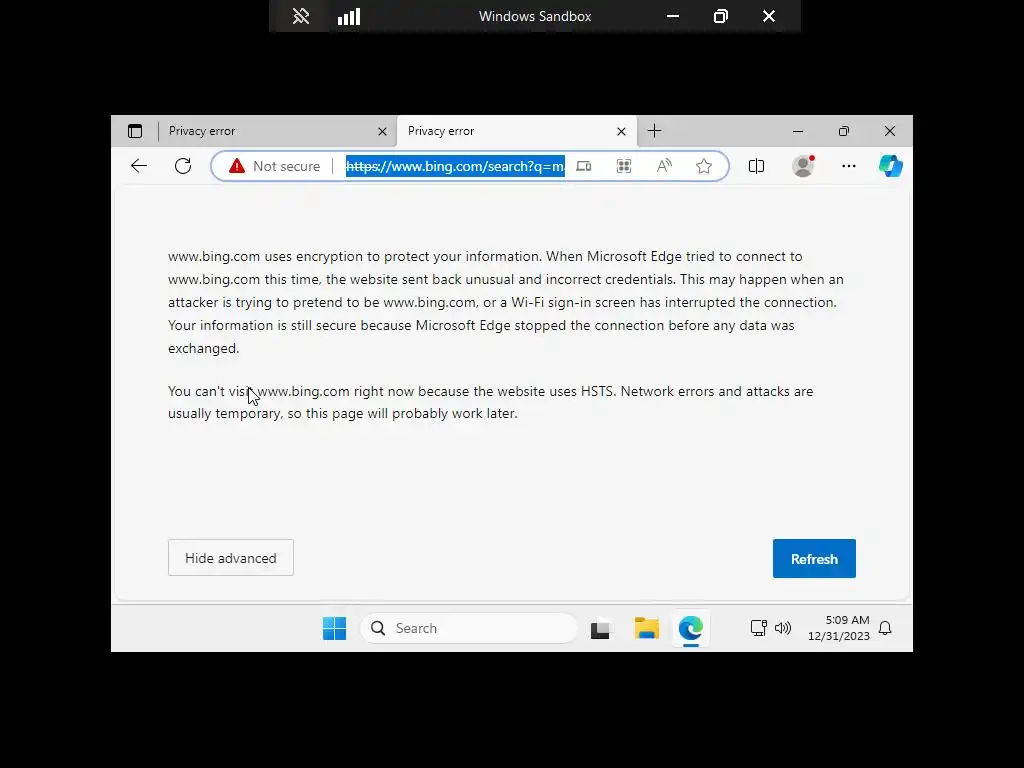
Task: Open the network icon in system tray
Action: [x=758, y=628]
